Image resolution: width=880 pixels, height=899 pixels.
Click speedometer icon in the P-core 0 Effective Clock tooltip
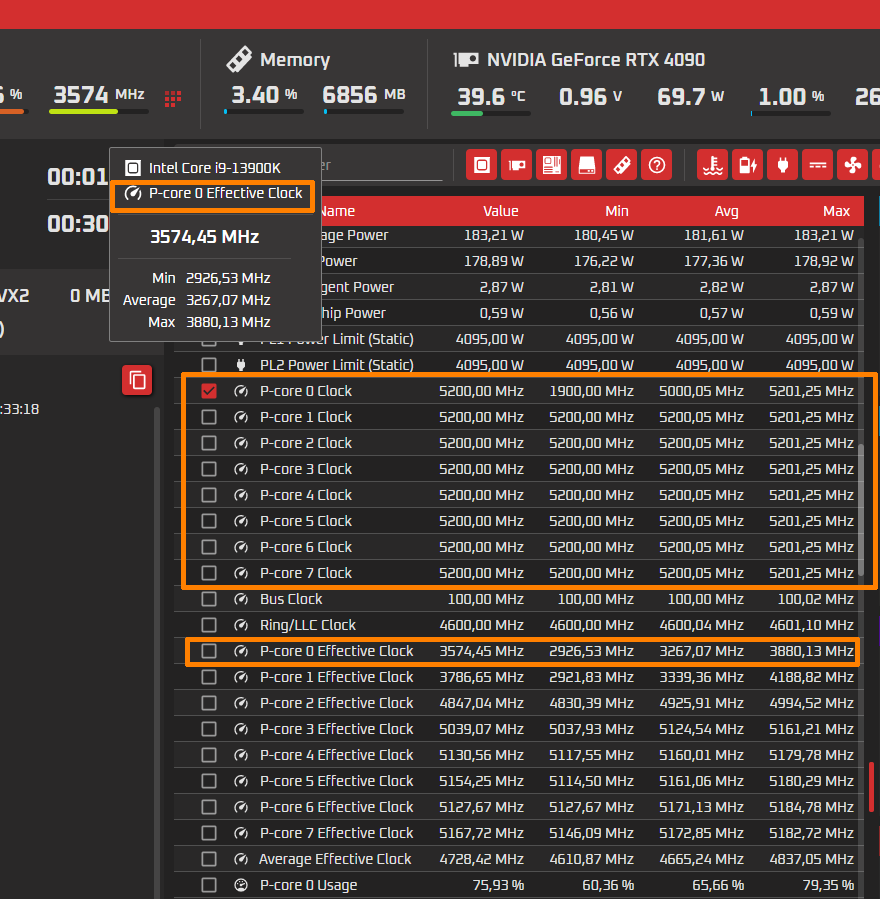[133, 193]
